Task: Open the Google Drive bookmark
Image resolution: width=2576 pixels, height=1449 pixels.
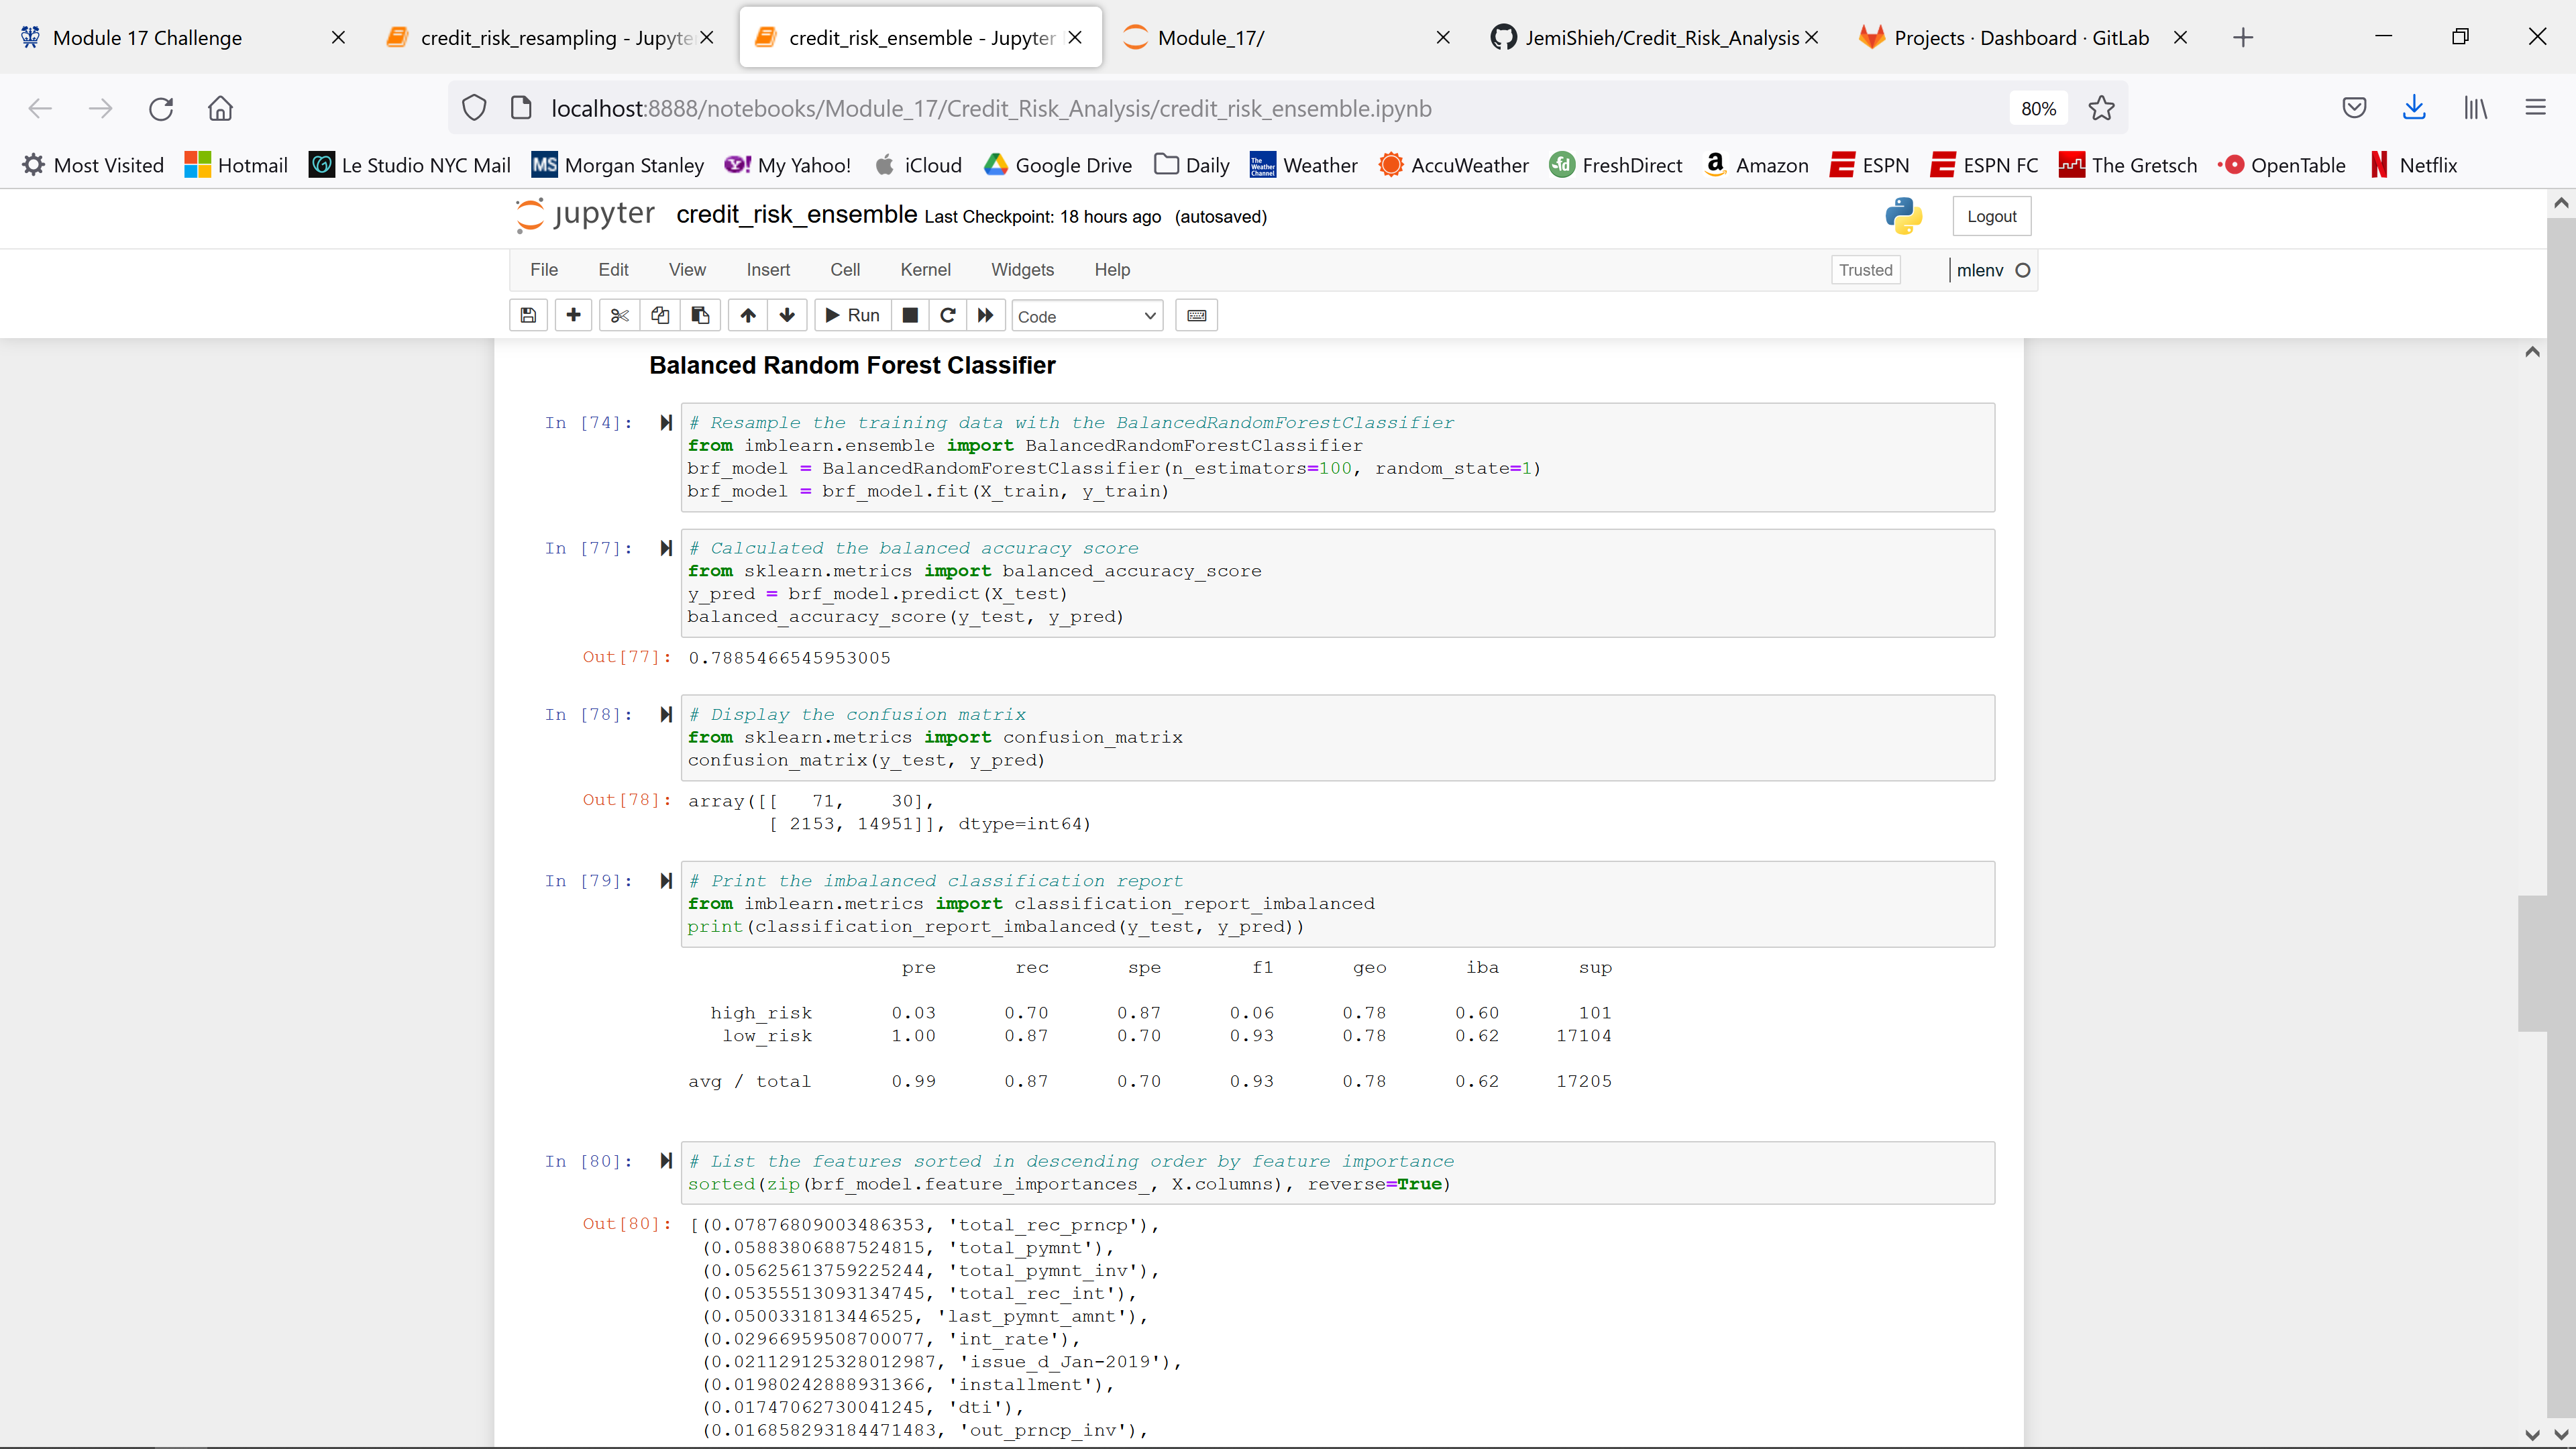Action: coord(1058,165)
